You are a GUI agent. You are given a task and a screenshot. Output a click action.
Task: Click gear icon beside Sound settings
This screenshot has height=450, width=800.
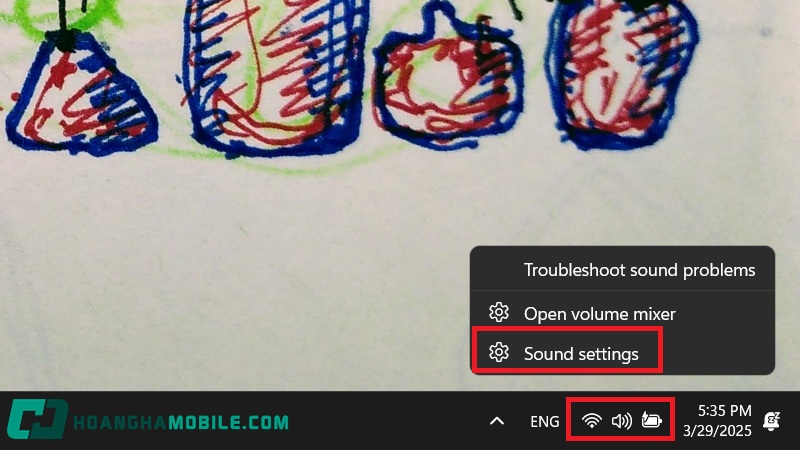click(498, 353)
